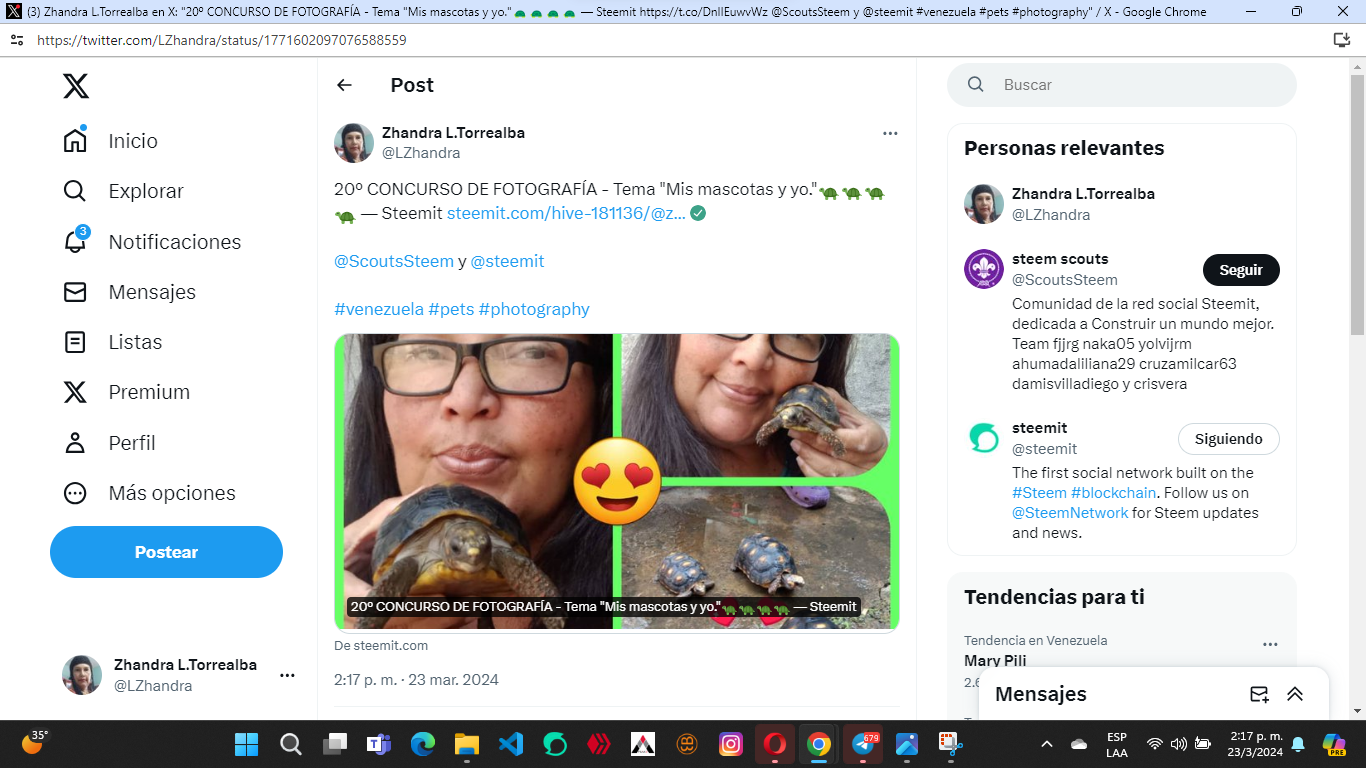This screenshot has height=768, width=1366.
Task: Open Mensajes in the left sidebar
Action: [129, 292]
